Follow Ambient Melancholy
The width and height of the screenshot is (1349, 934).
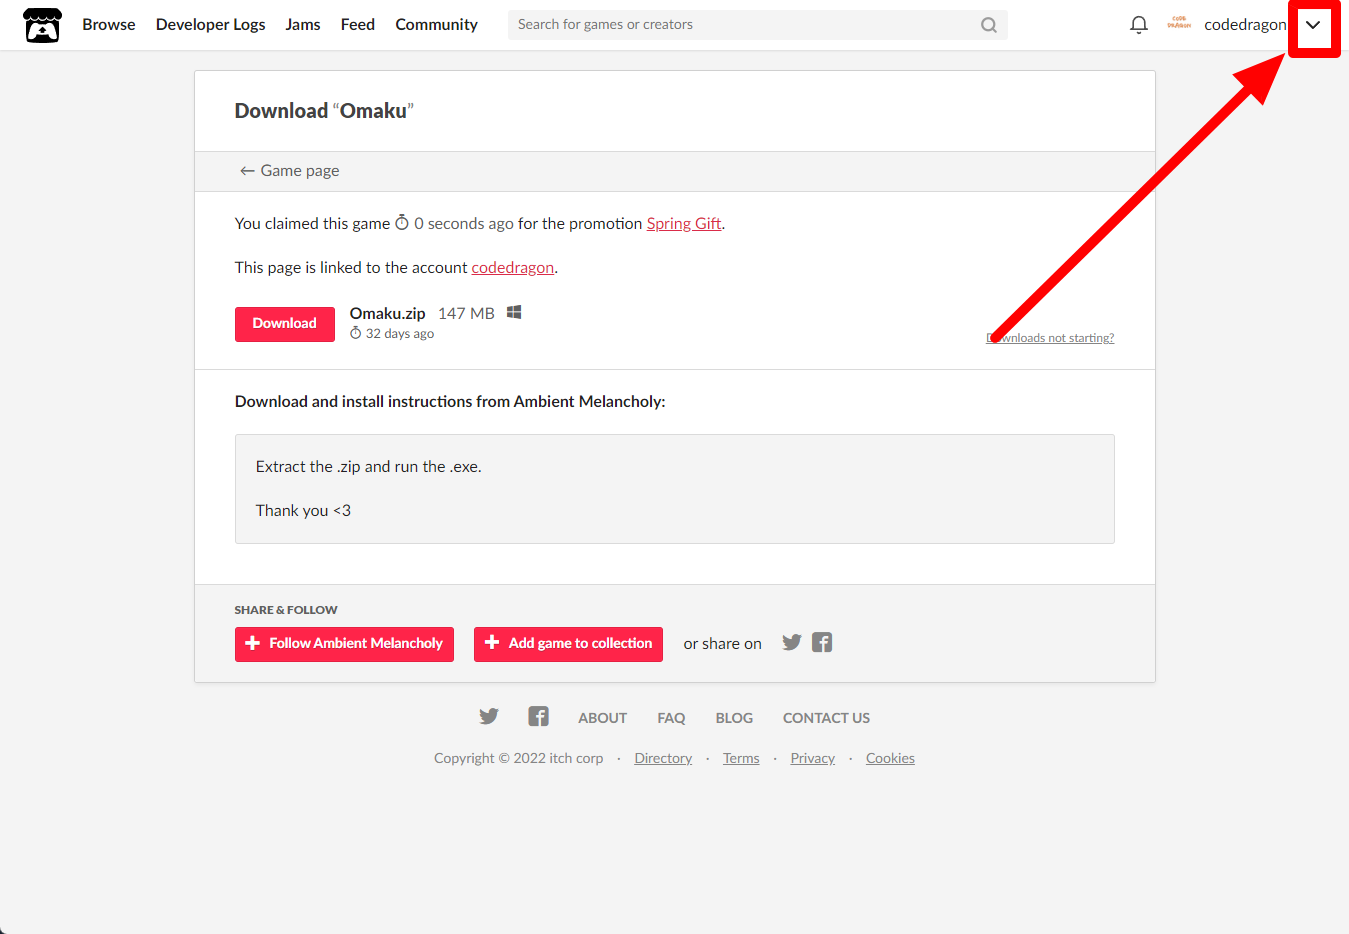pyautogui.click(x=344, y=644)
